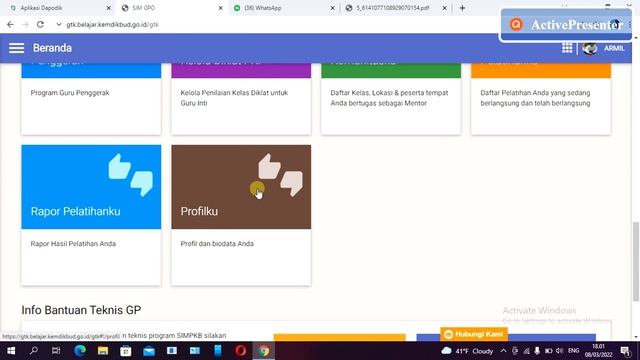The height and width of the screenshot is (360, 640).
Task: Open Task View on the taskbar
Action: coord(56,351)
